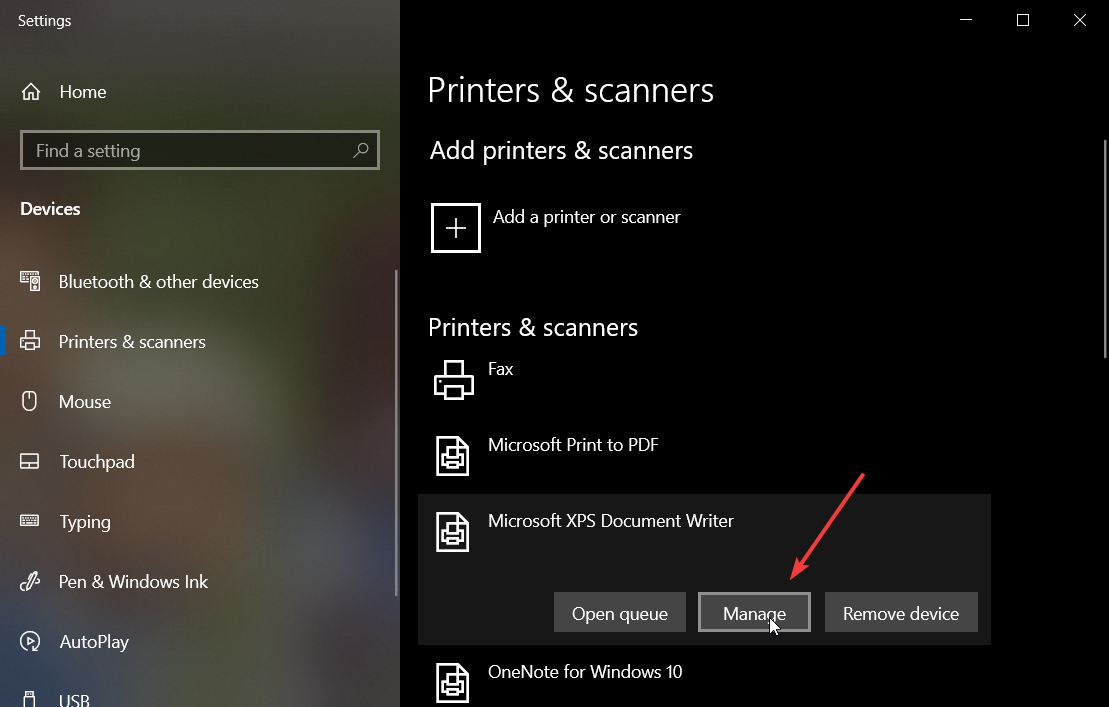Screen dimensions: 1109x707
Task: Close the Settings window
Action: [1079, 20]
